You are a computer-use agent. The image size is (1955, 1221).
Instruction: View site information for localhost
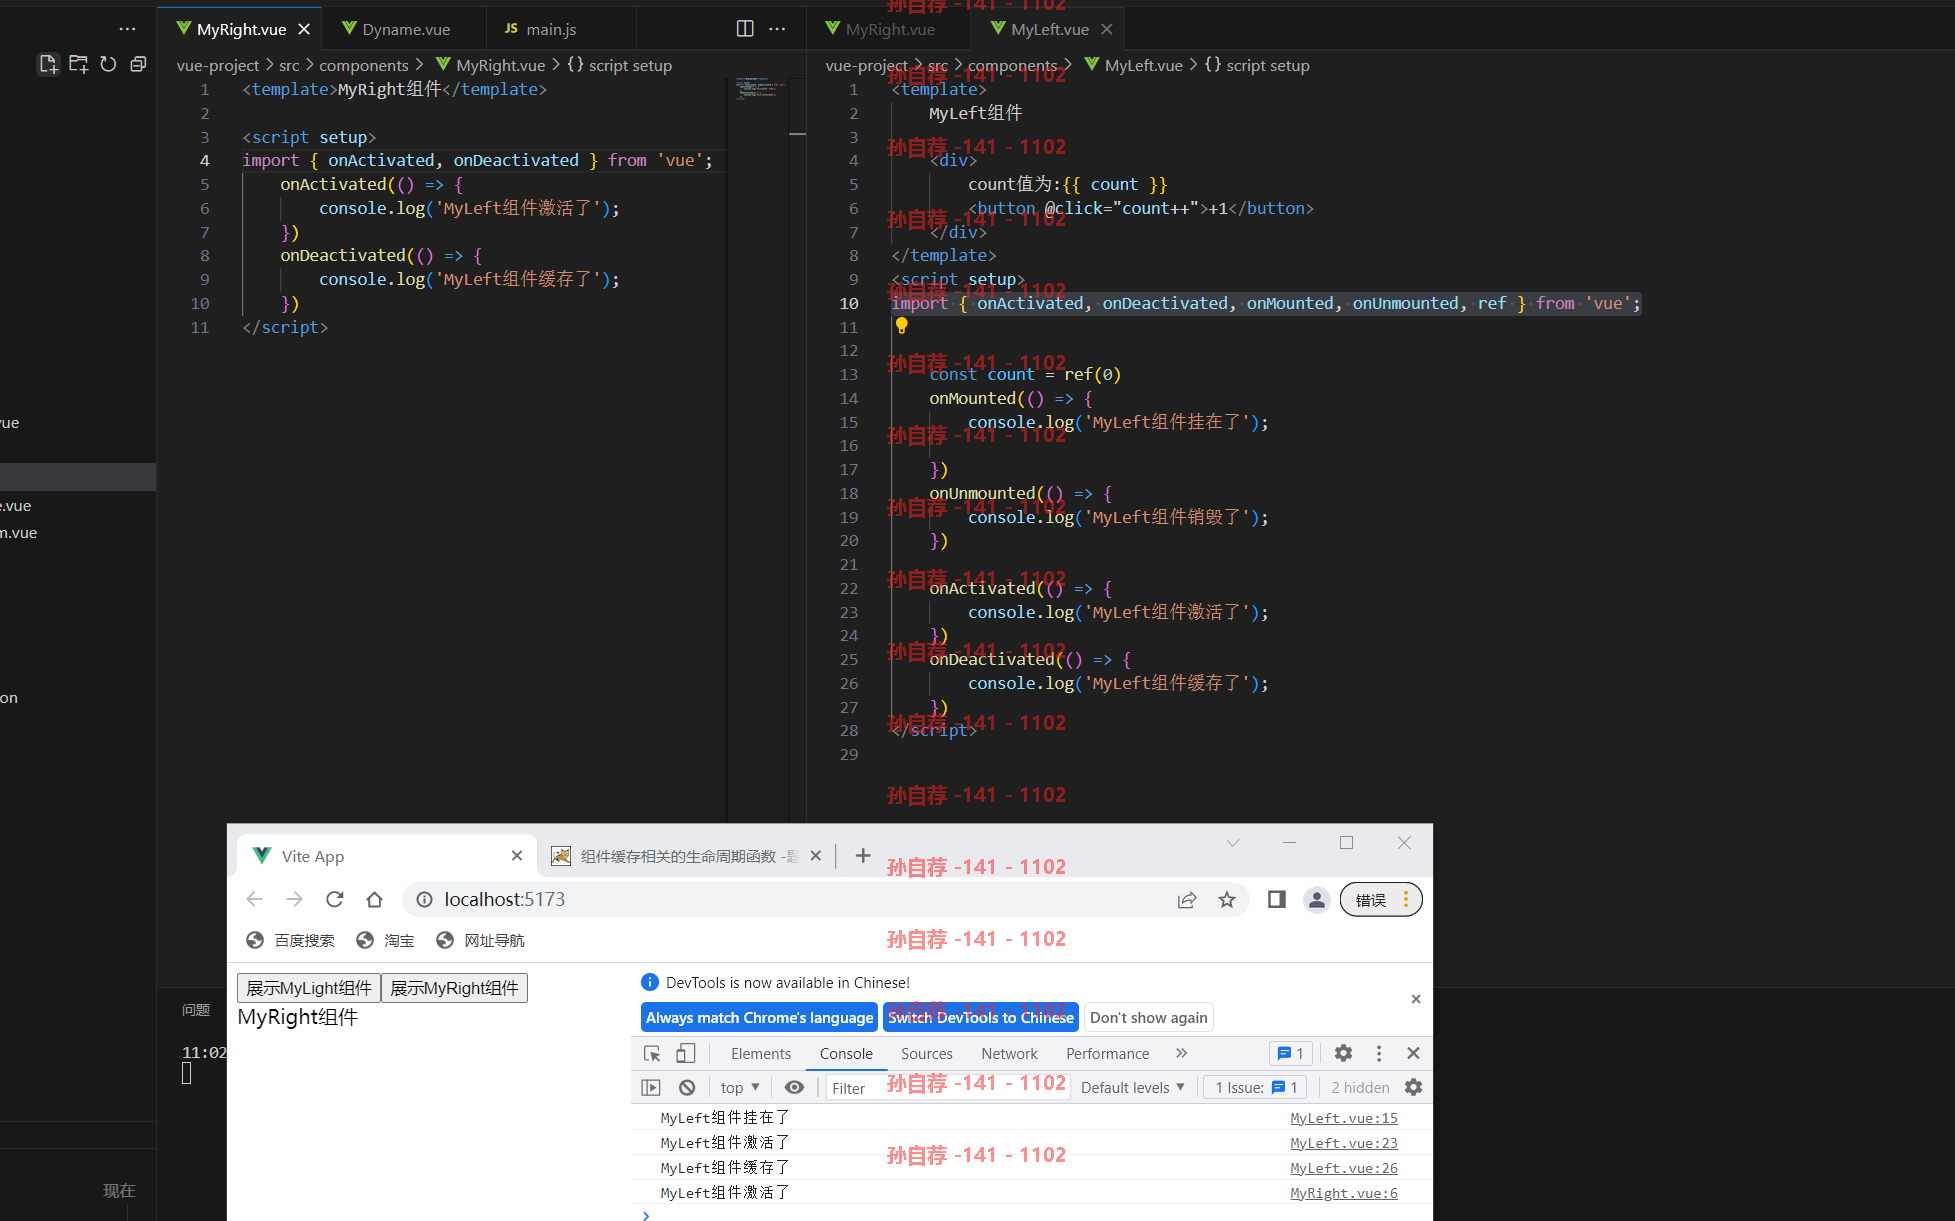coord(424,899)
